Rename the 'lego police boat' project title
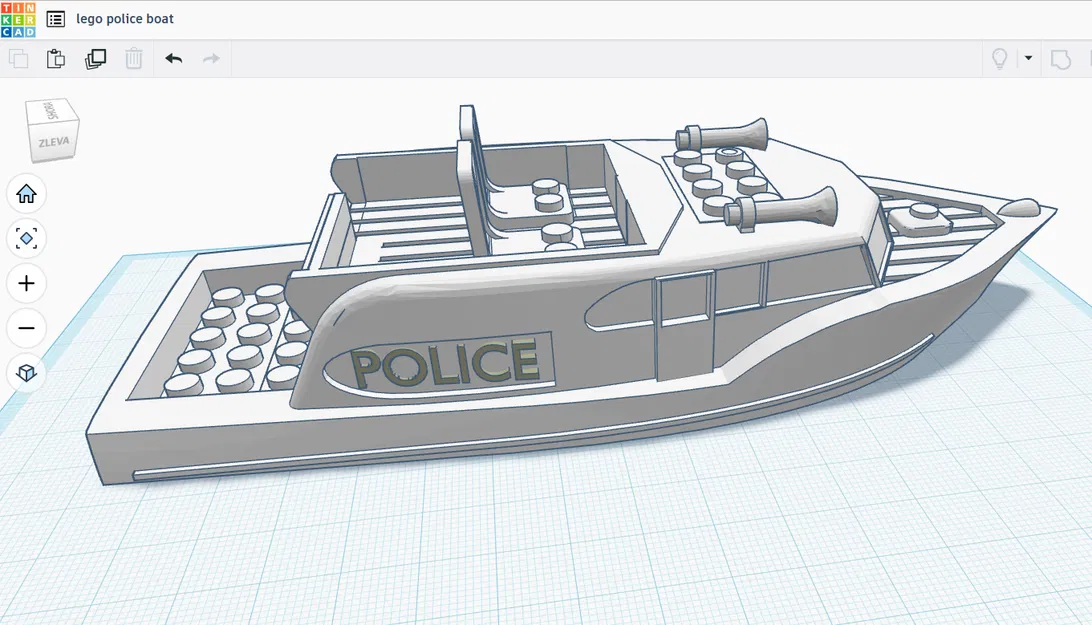The width and height of the screenshot is (1092, 625). pyautogui.click(x=125, y=19)
